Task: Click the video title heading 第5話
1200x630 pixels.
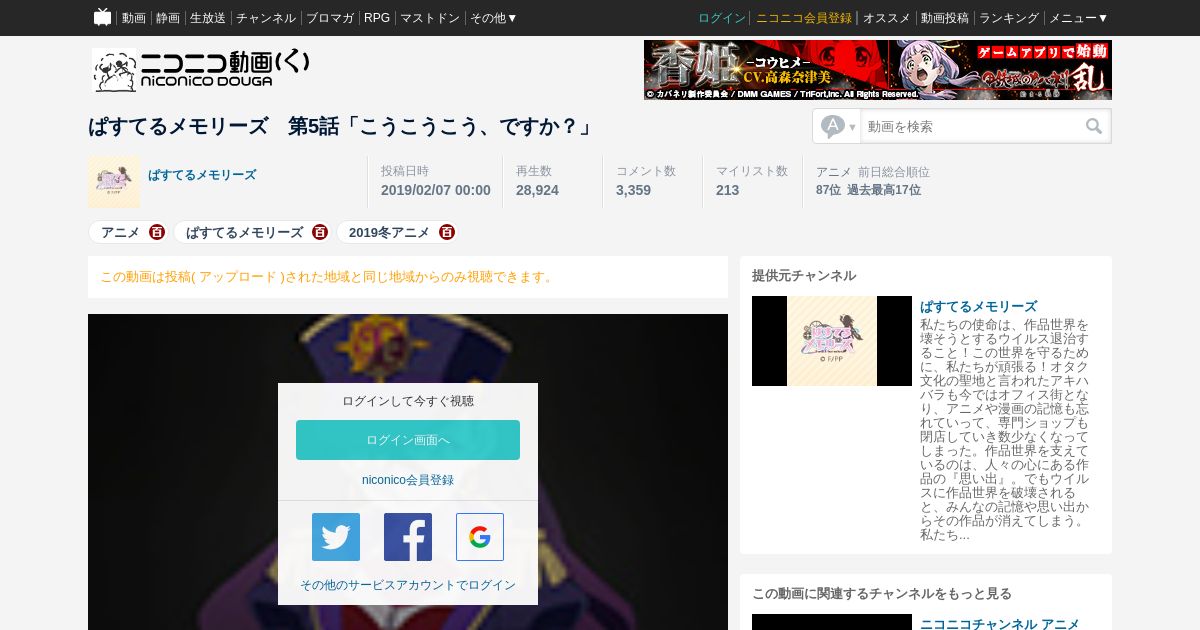Action: point(343,126)
